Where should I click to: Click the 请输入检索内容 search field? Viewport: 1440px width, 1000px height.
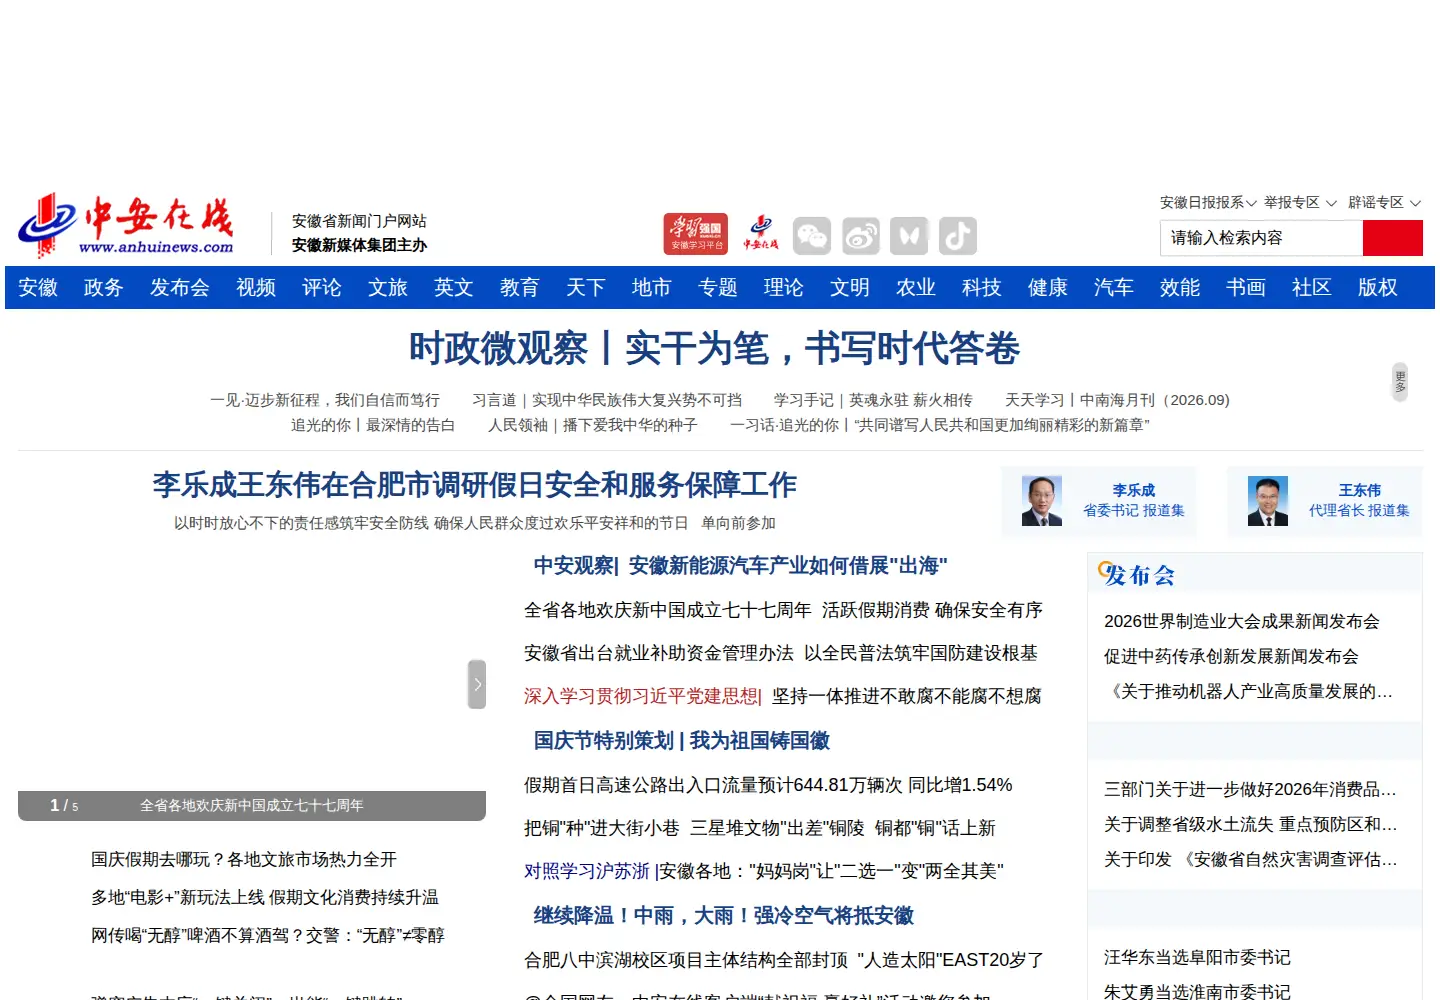pyautogui.click(x=1261, y=238)
